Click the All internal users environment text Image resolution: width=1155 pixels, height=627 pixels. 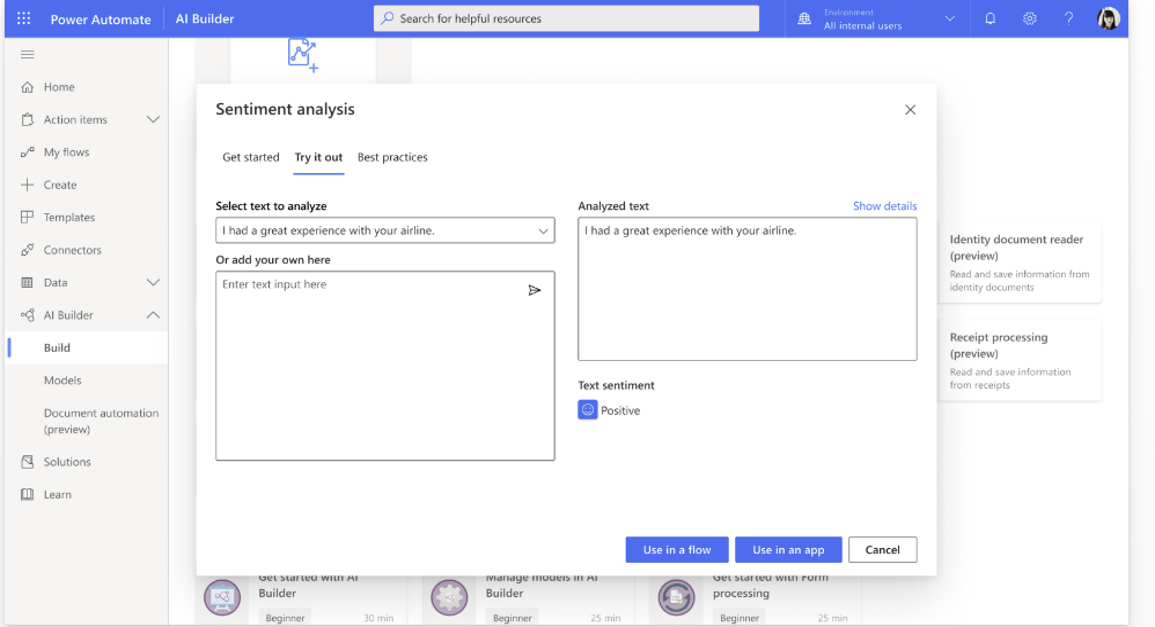(x=863, y=26)
